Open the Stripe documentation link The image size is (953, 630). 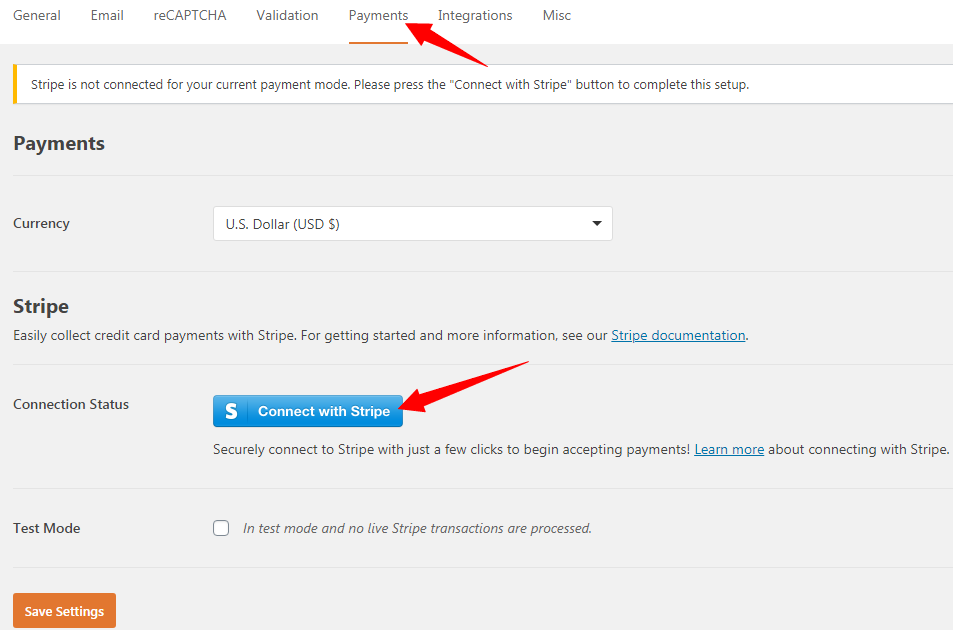(678, 335)
